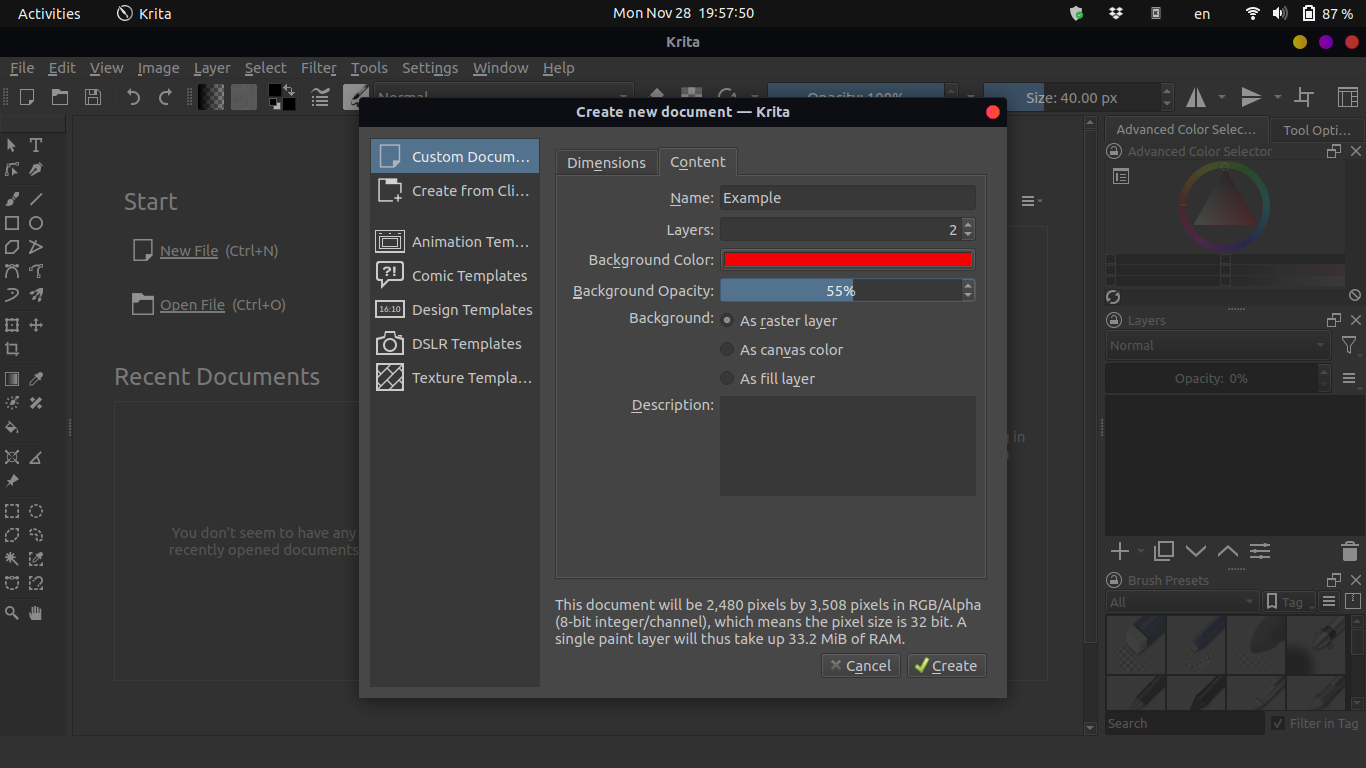Screen dimensions: 1366x768
Task: Open the All tags dropdown in Brush Presets
Action: point(1182,601)
